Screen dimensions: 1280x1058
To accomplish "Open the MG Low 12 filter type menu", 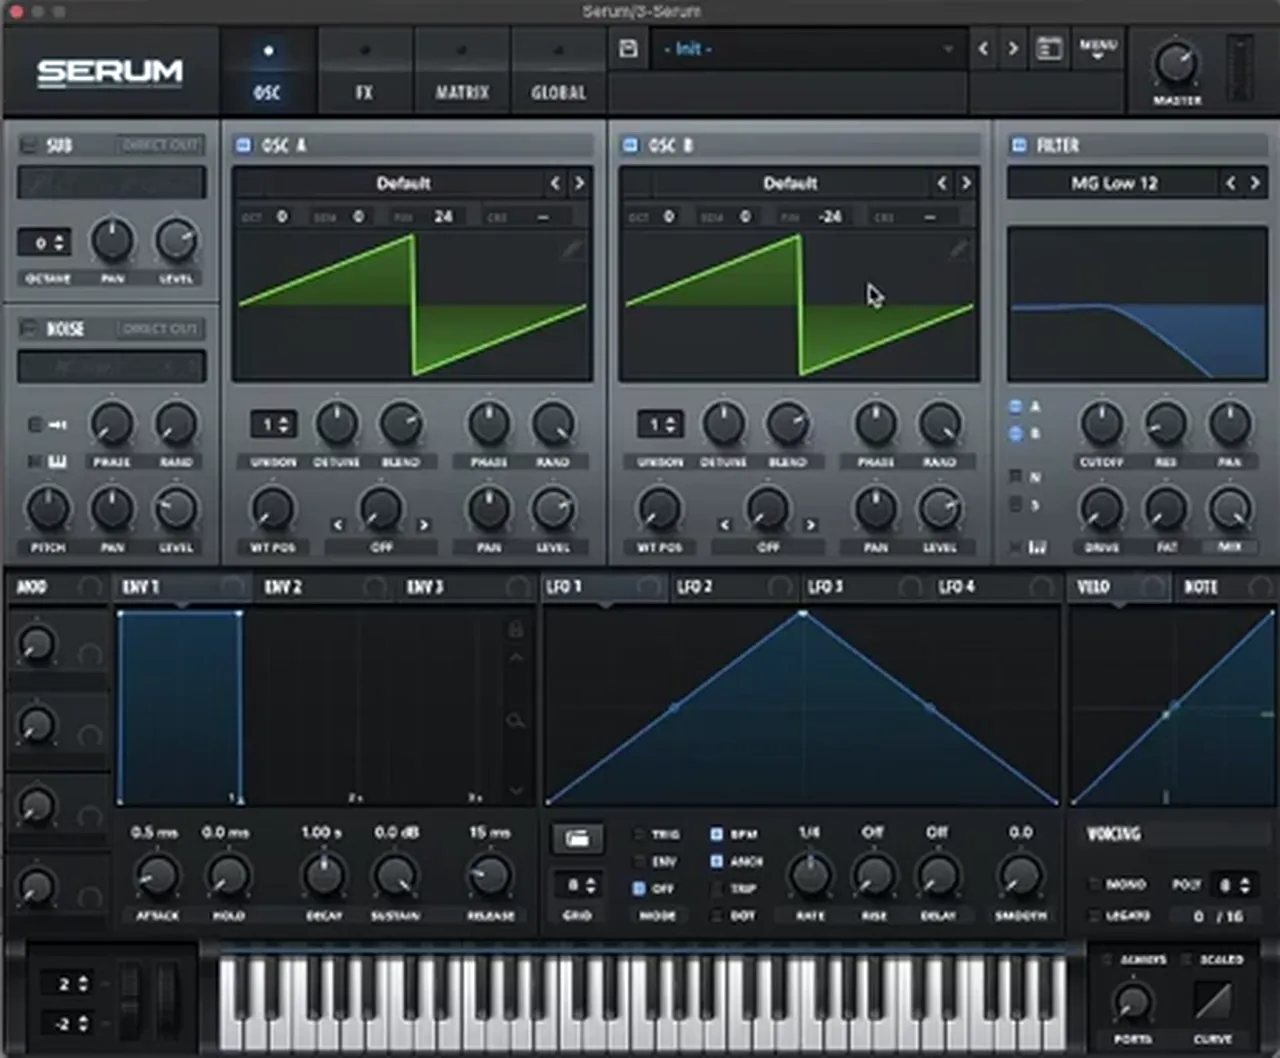I will pos(1114,183).
